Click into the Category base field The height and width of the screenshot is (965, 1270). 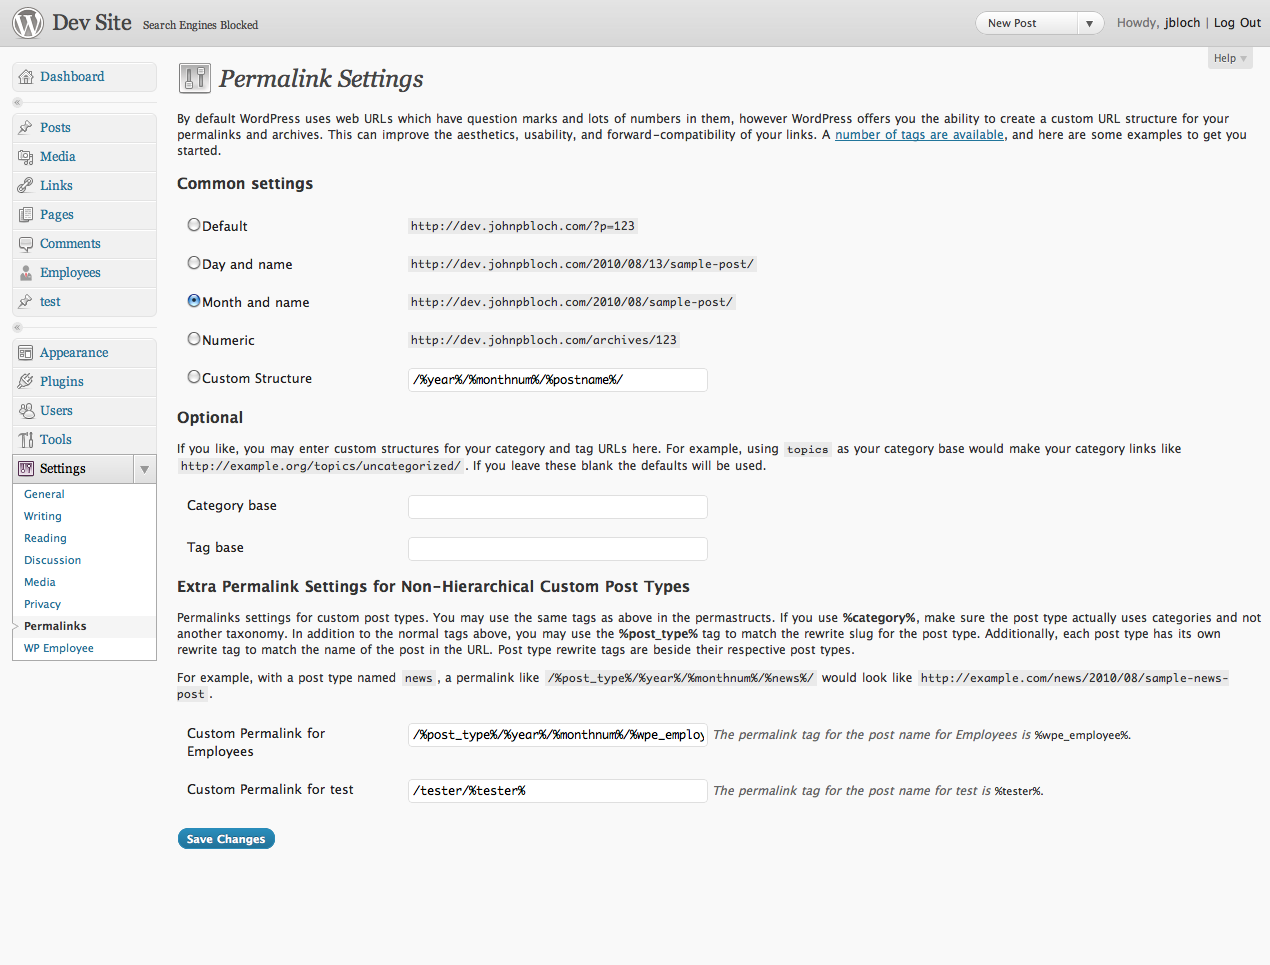point(558,507)
